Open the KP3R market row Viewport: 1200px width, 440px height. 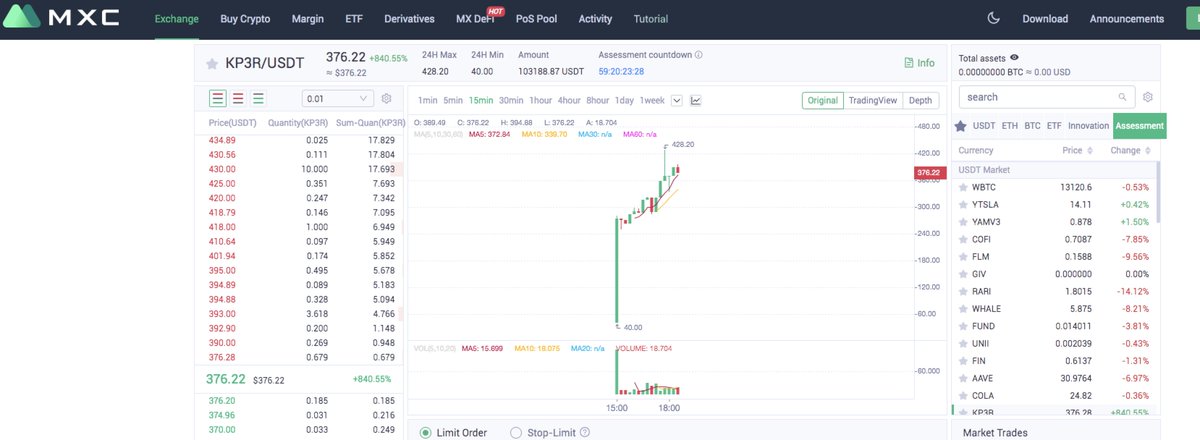[x=1055, y=412]
